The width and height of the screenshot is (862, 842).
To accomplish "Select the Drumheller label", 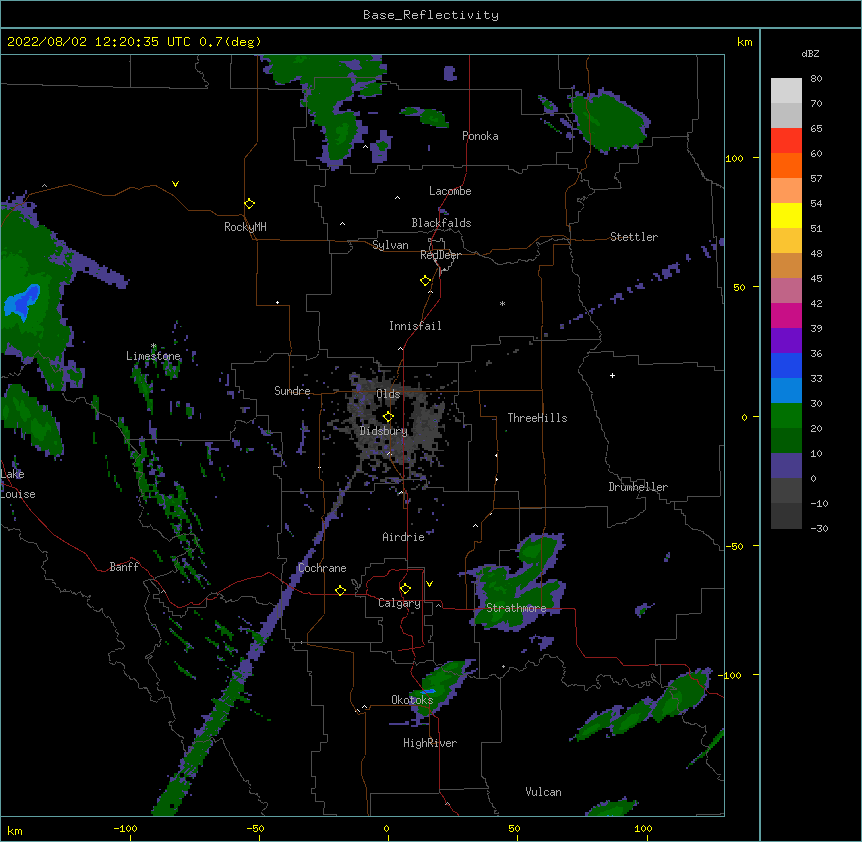I will click(638, 487).
